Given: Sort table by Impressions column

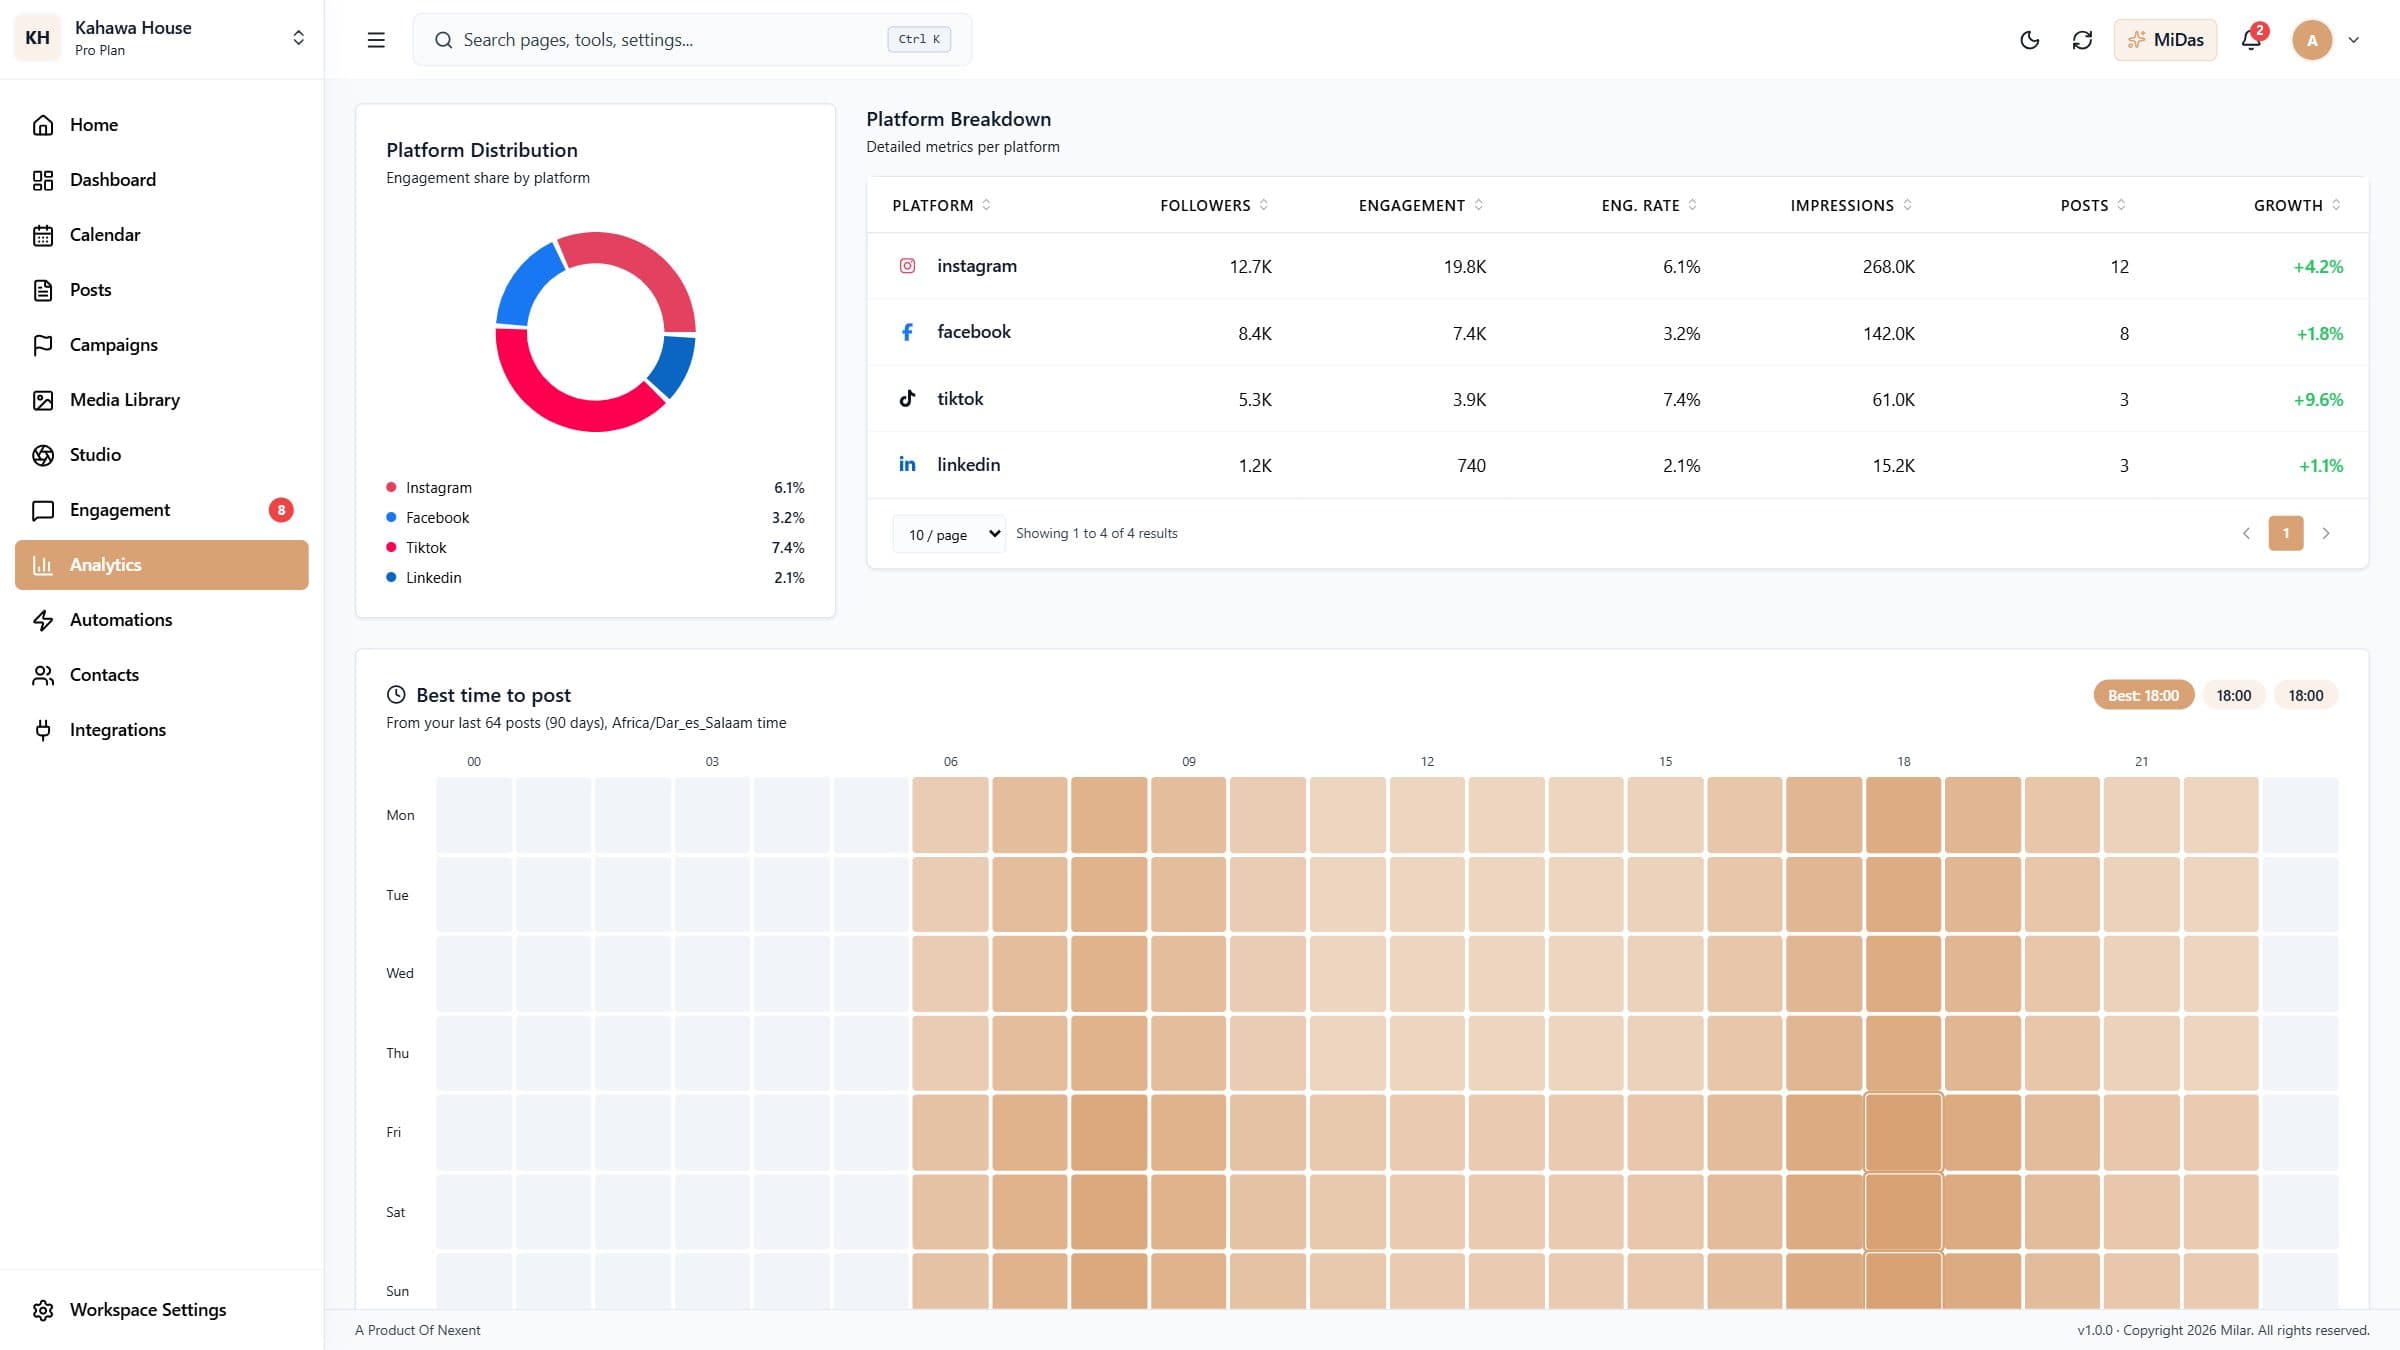Looking at the screenshot, I should coord(1851,205).
